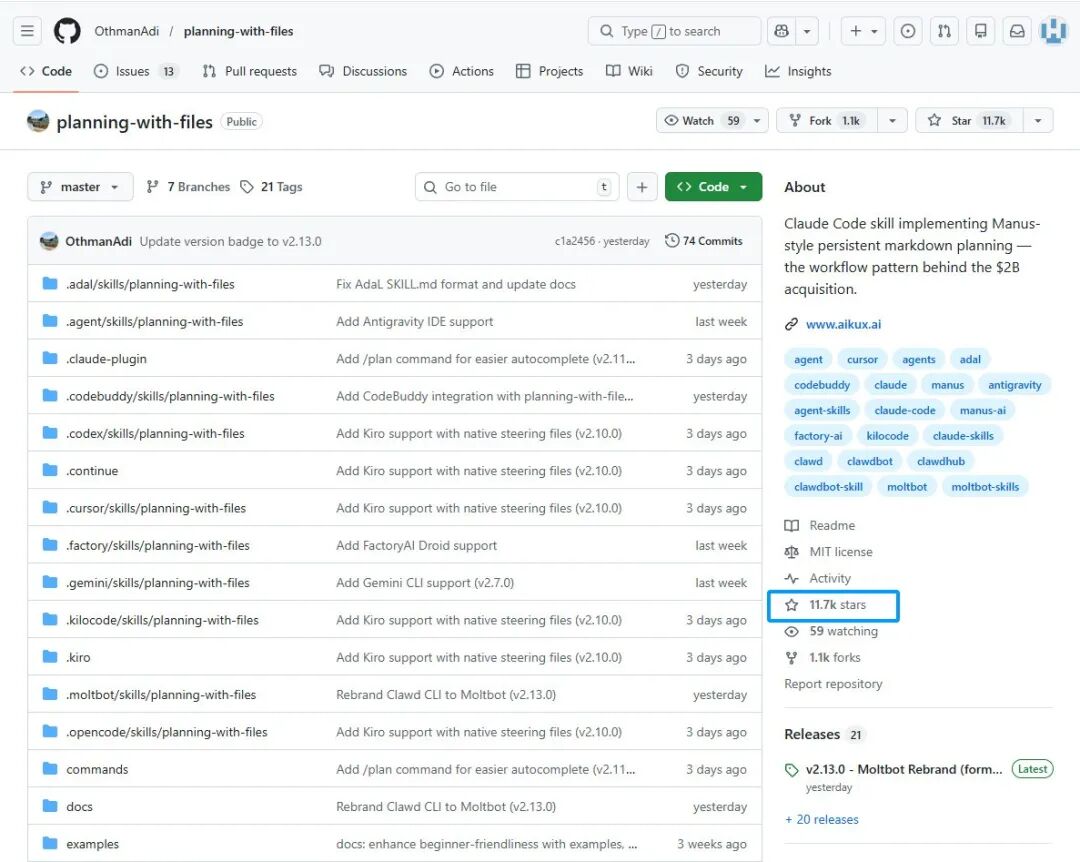Open the issues icon in header
The height and width of the screenshot is (862, 1080).
pos(907,31)
